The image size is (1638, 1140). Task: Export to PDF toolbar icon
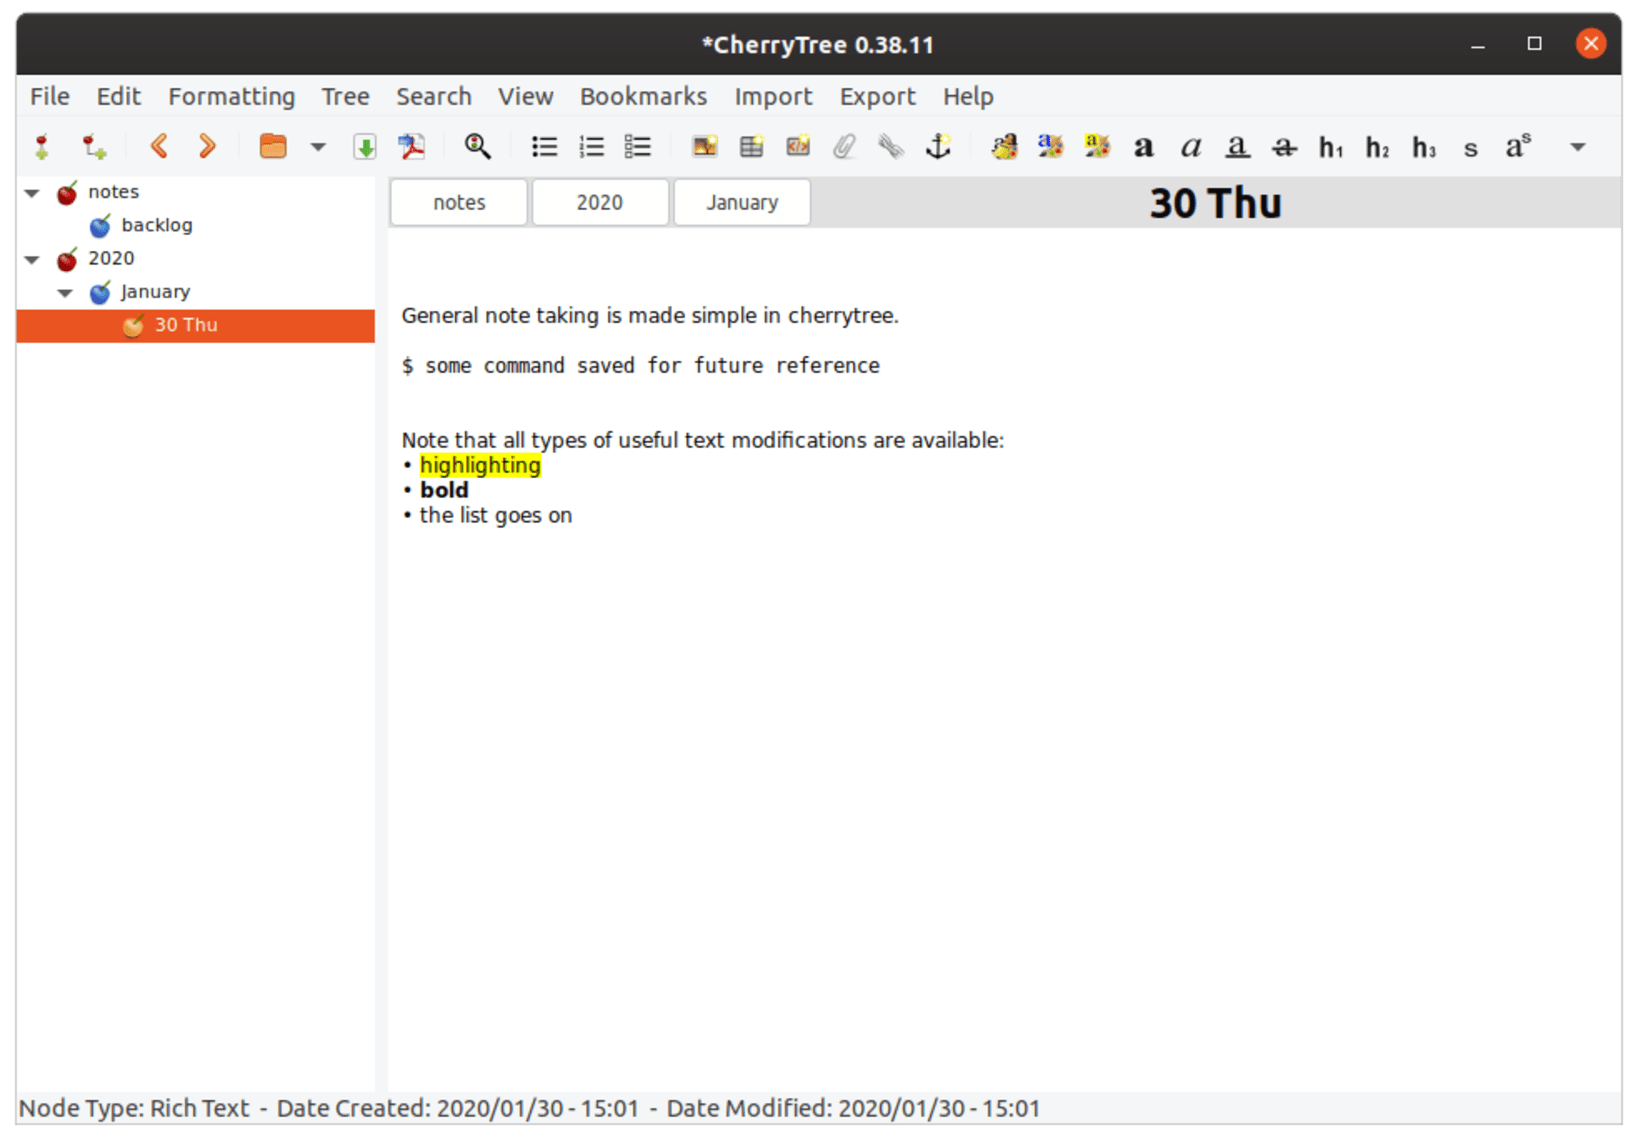coord(411,147)
